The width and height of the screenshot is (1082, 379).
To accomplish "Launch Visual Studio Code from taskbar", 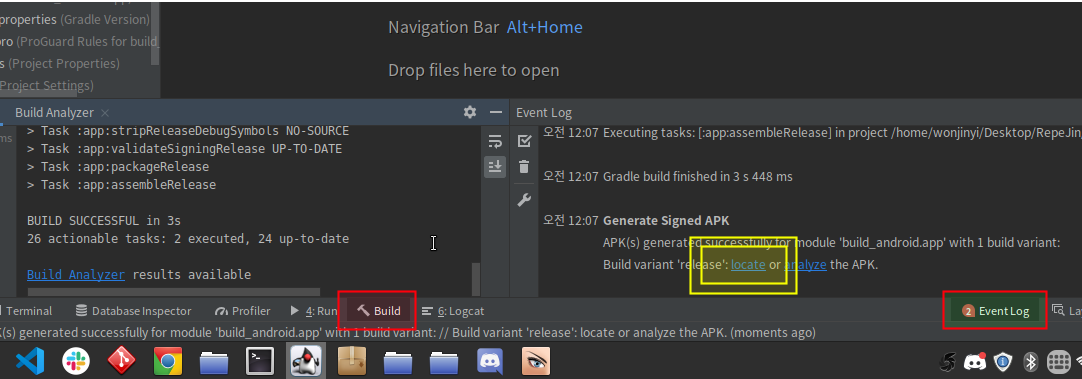I will (x=30, y=360).
